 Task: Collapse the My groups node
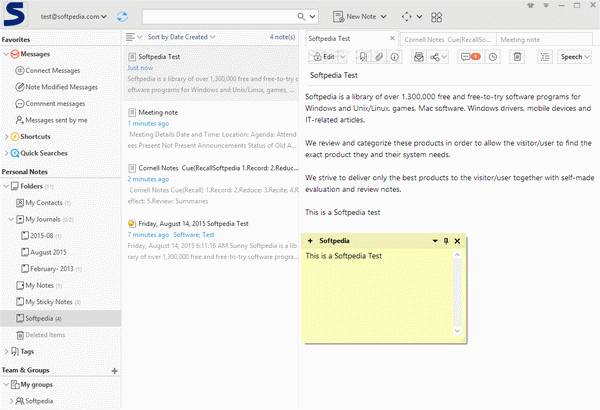pos(6,384)
